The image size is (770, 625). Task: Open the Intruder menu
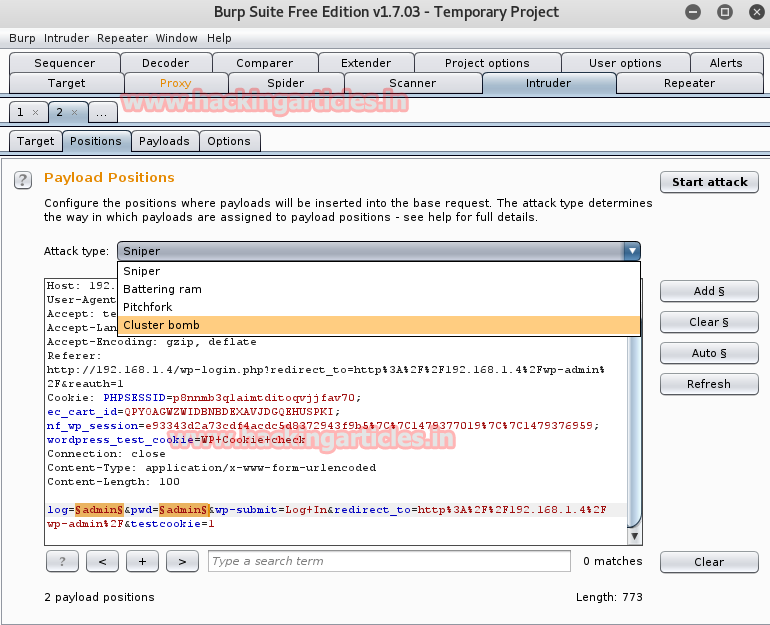pos(66,38)
